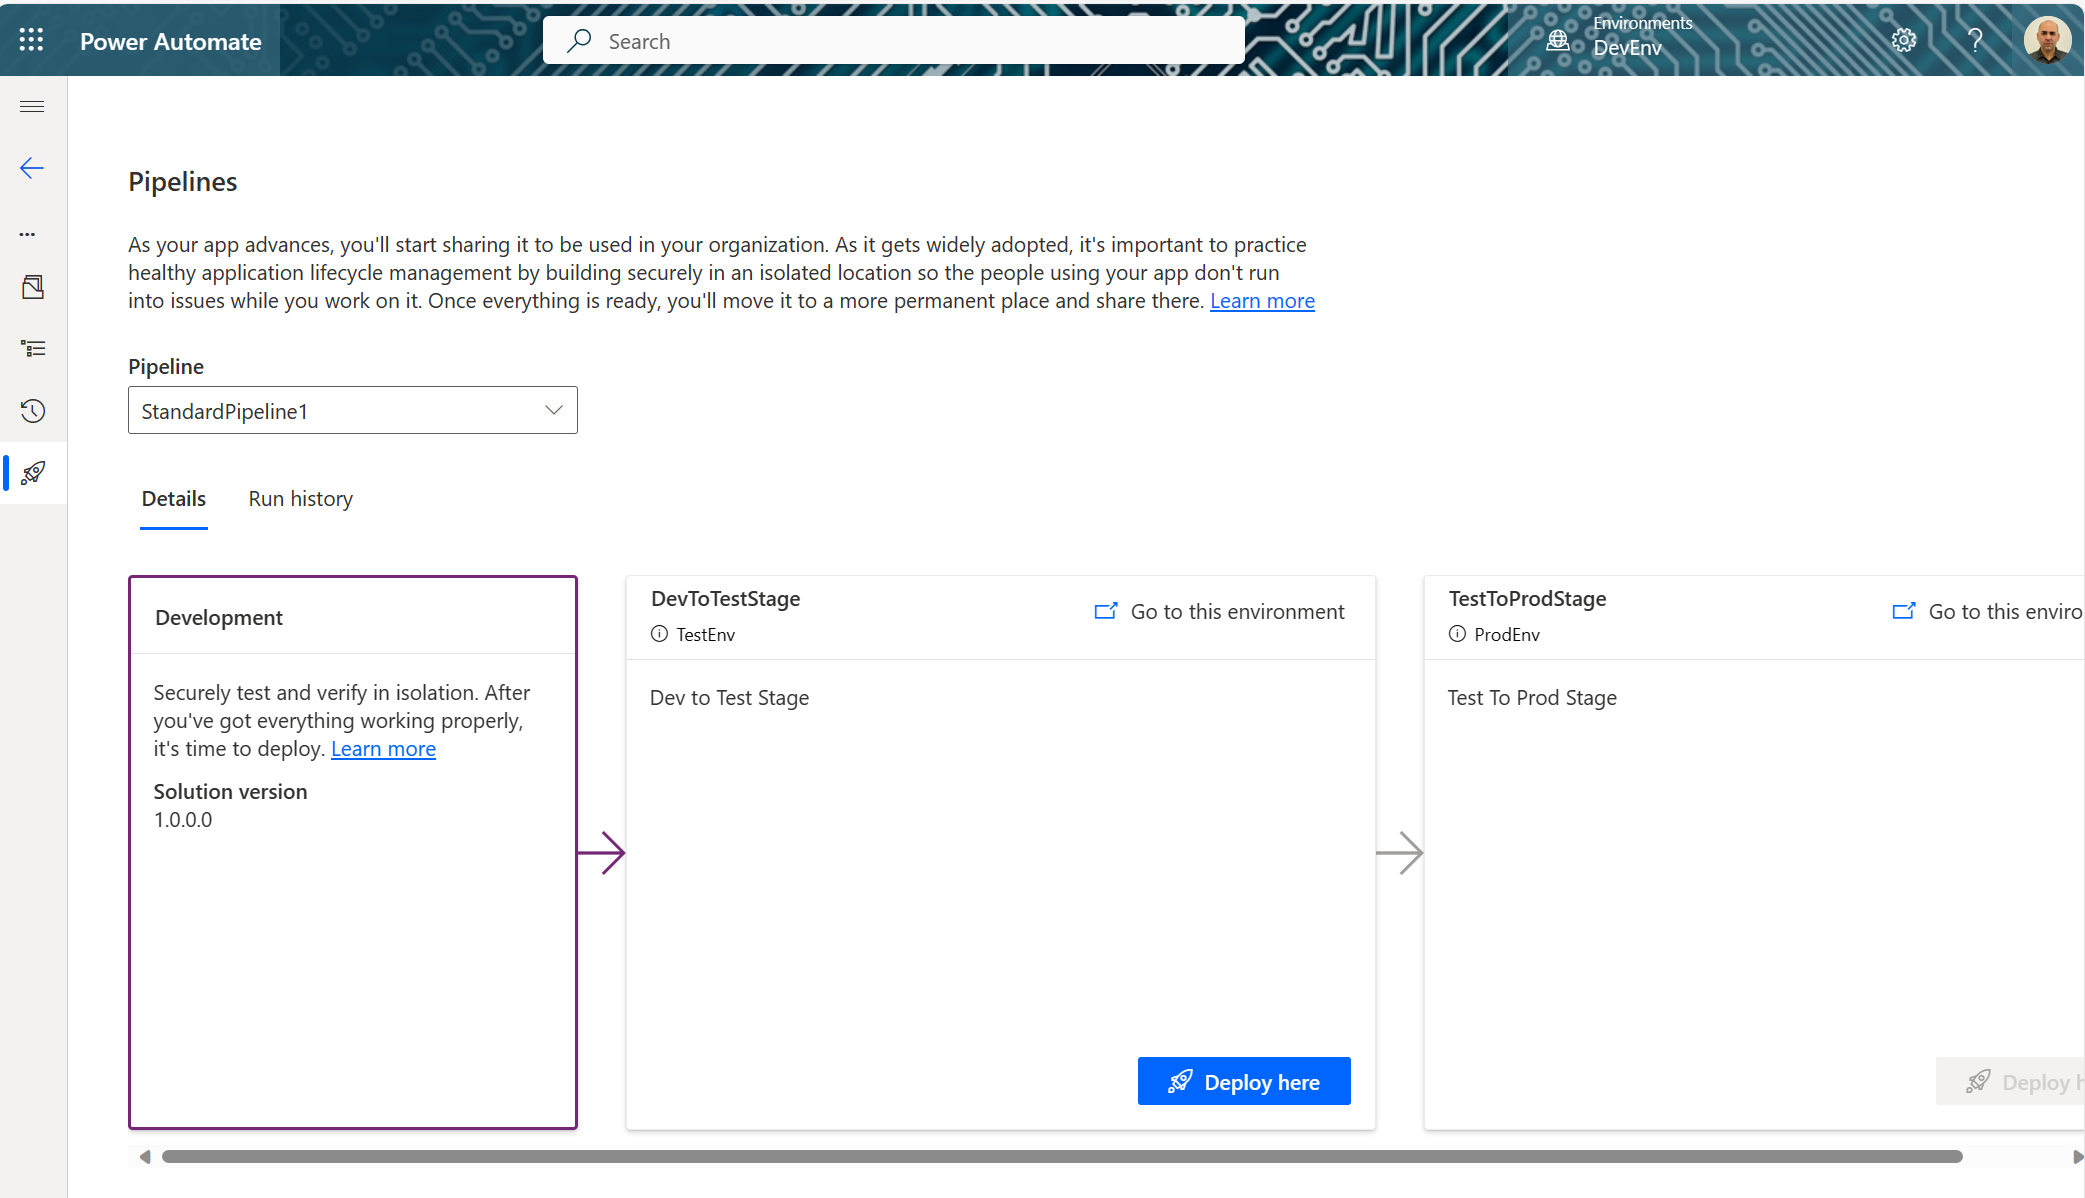Select the Details tab
This screenshot has height=1198, width=2085.
click(x=173, y=498)
